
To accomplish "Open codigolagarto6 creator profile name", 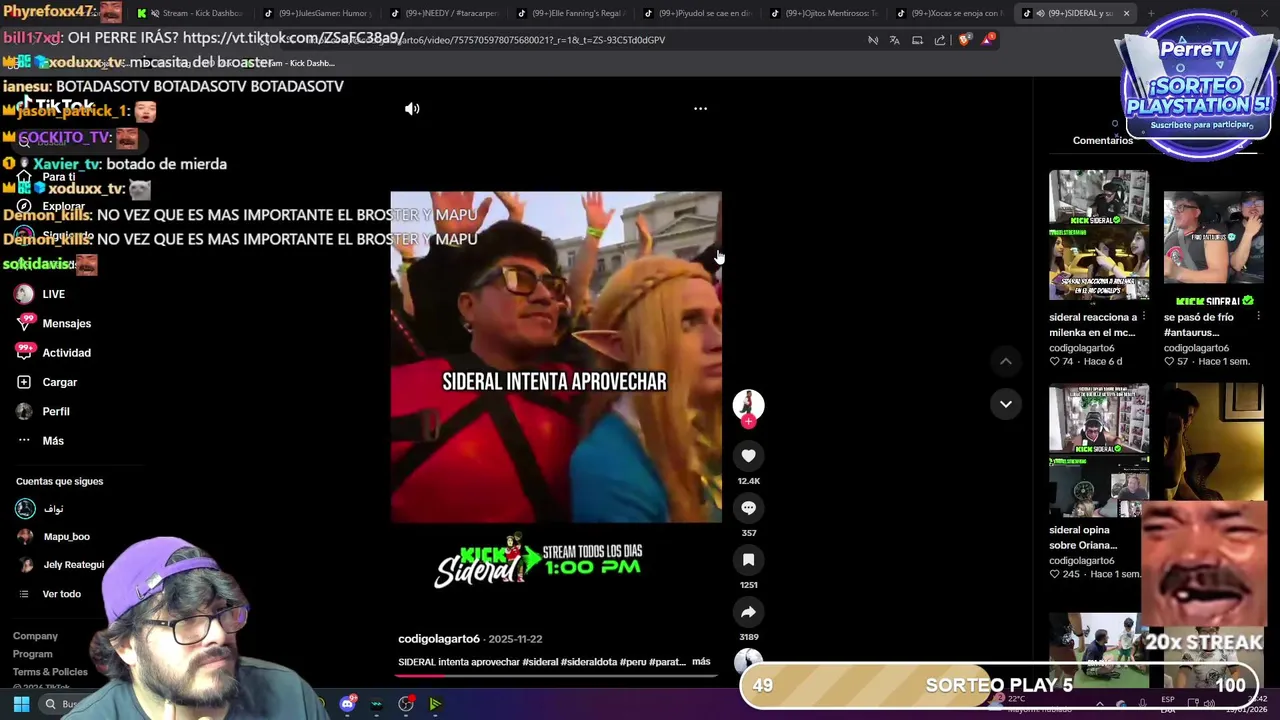I will tap(439, 639).
